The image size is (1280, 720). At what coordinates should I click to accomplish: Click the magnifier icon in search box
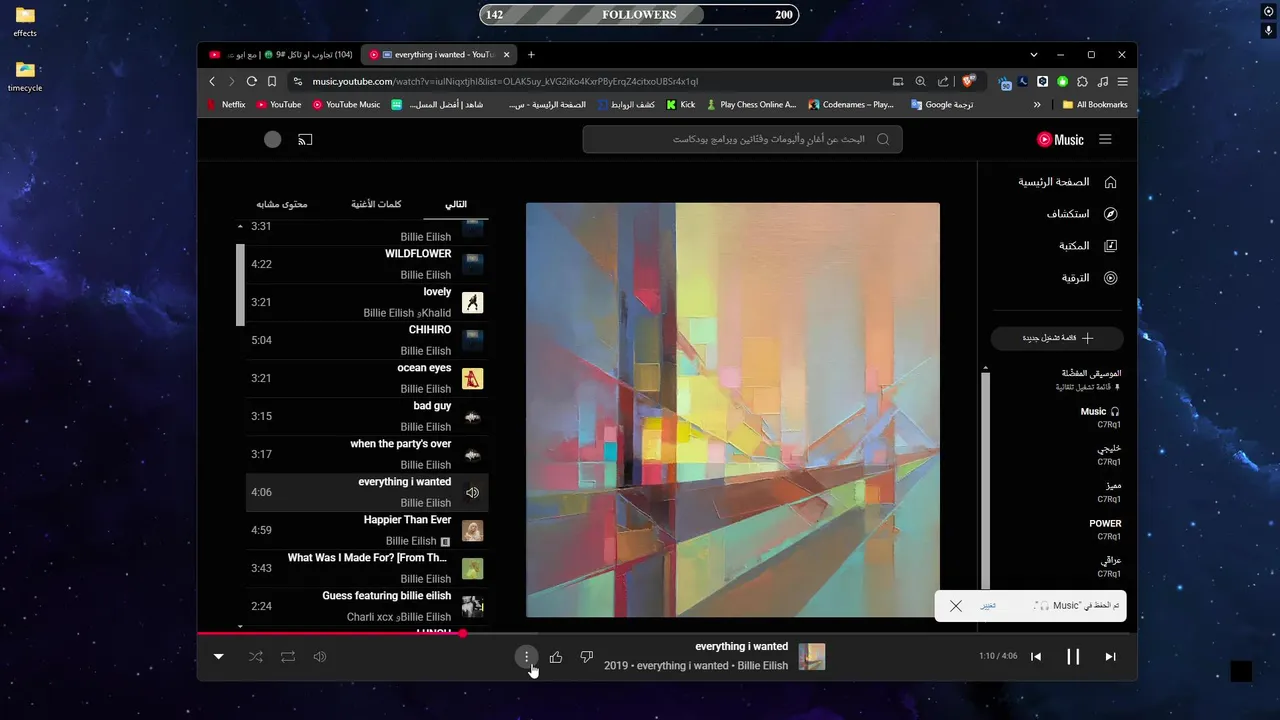pyautogui.click(x=883, y=139)
